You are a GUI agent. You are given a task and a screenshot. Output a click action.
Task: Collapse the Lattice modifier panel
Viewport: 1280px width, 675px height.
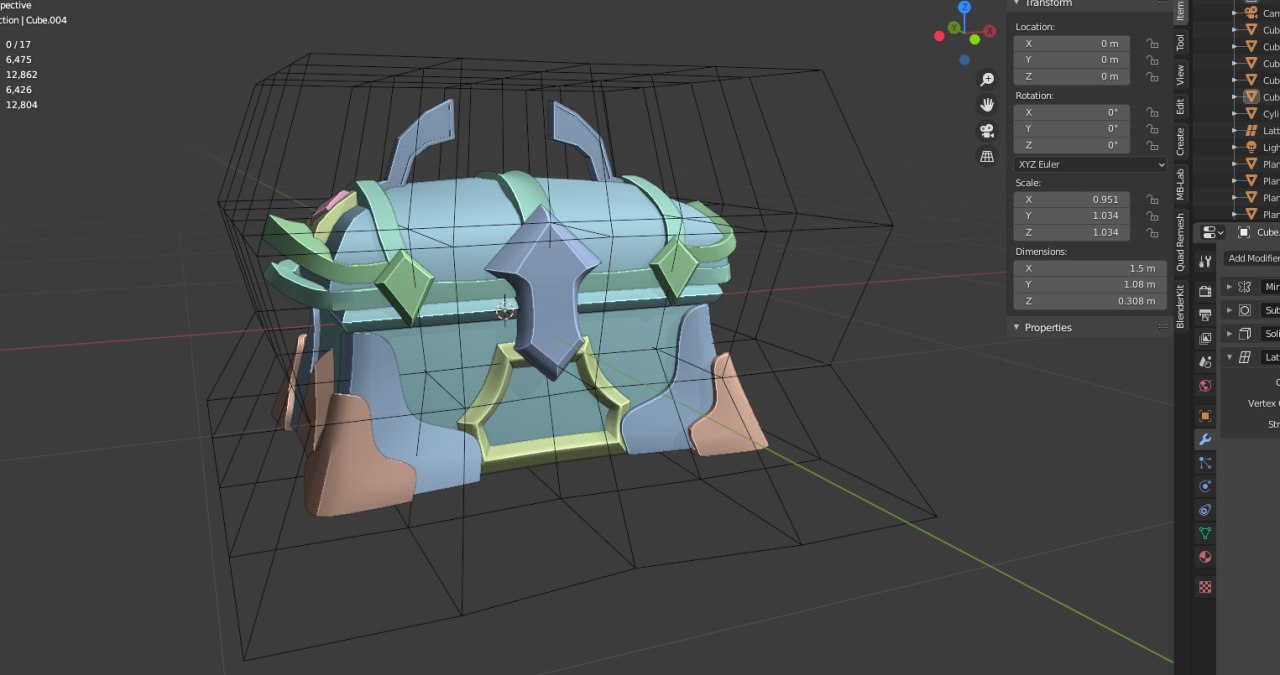coord(1229,357)
